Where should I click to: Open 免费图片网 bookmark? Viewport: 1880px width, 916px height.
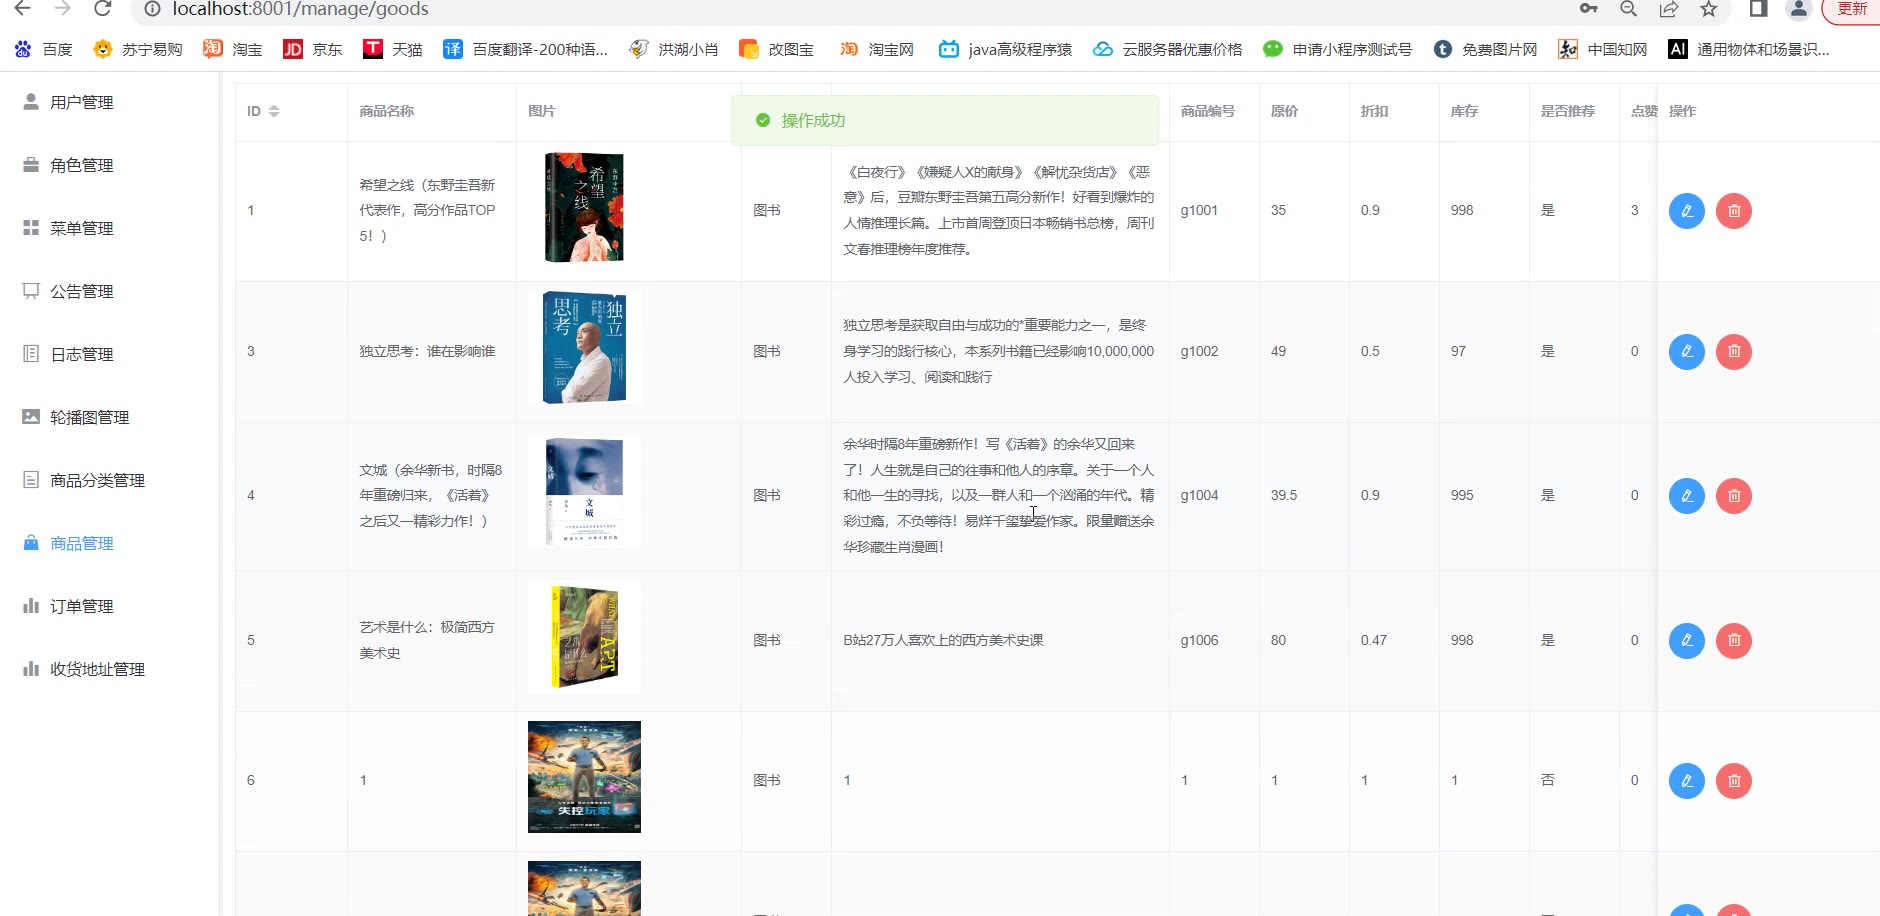1485,49
